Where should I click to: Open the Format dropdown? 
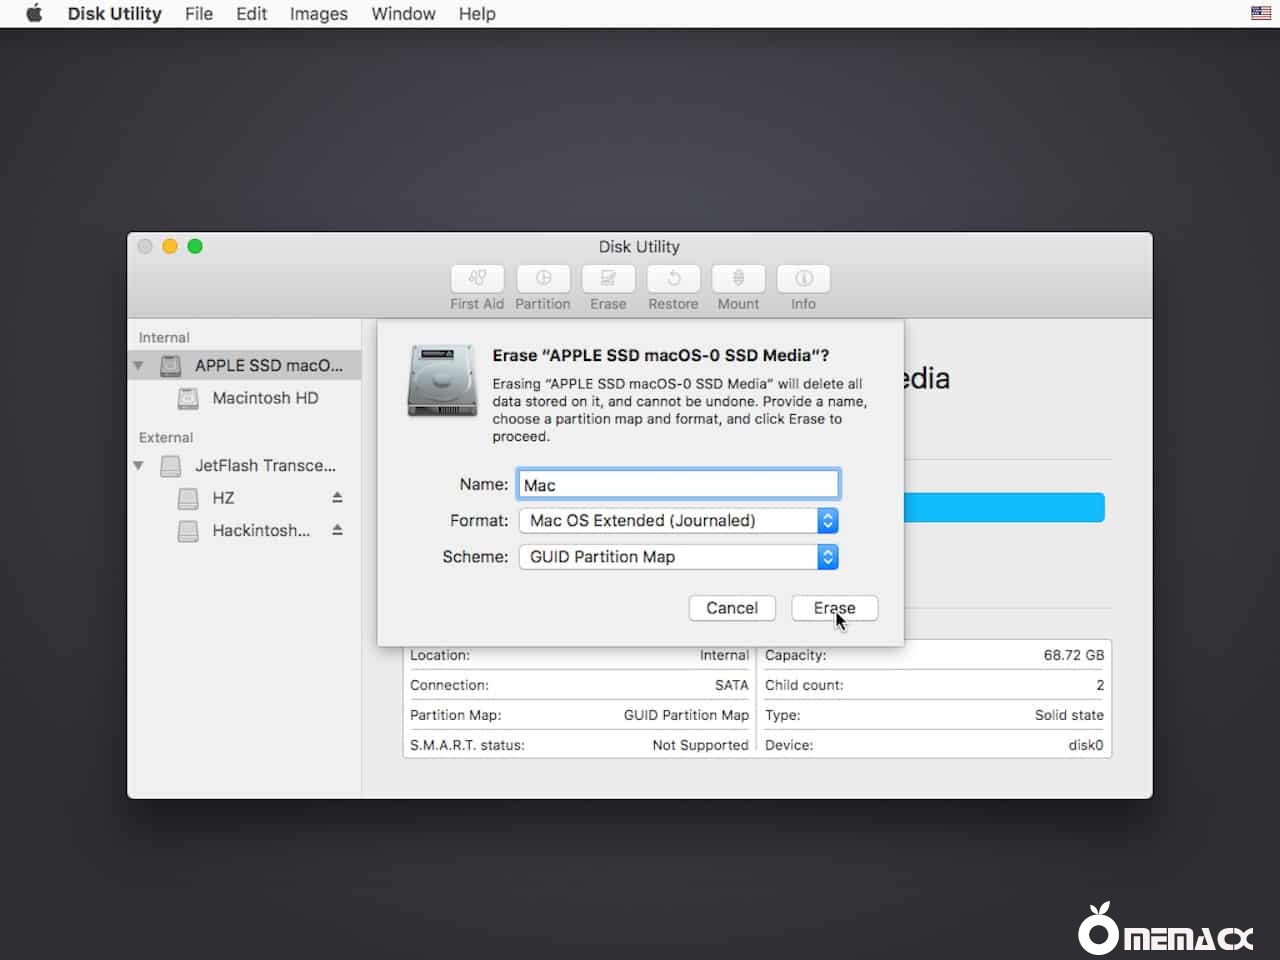[678, 521]
